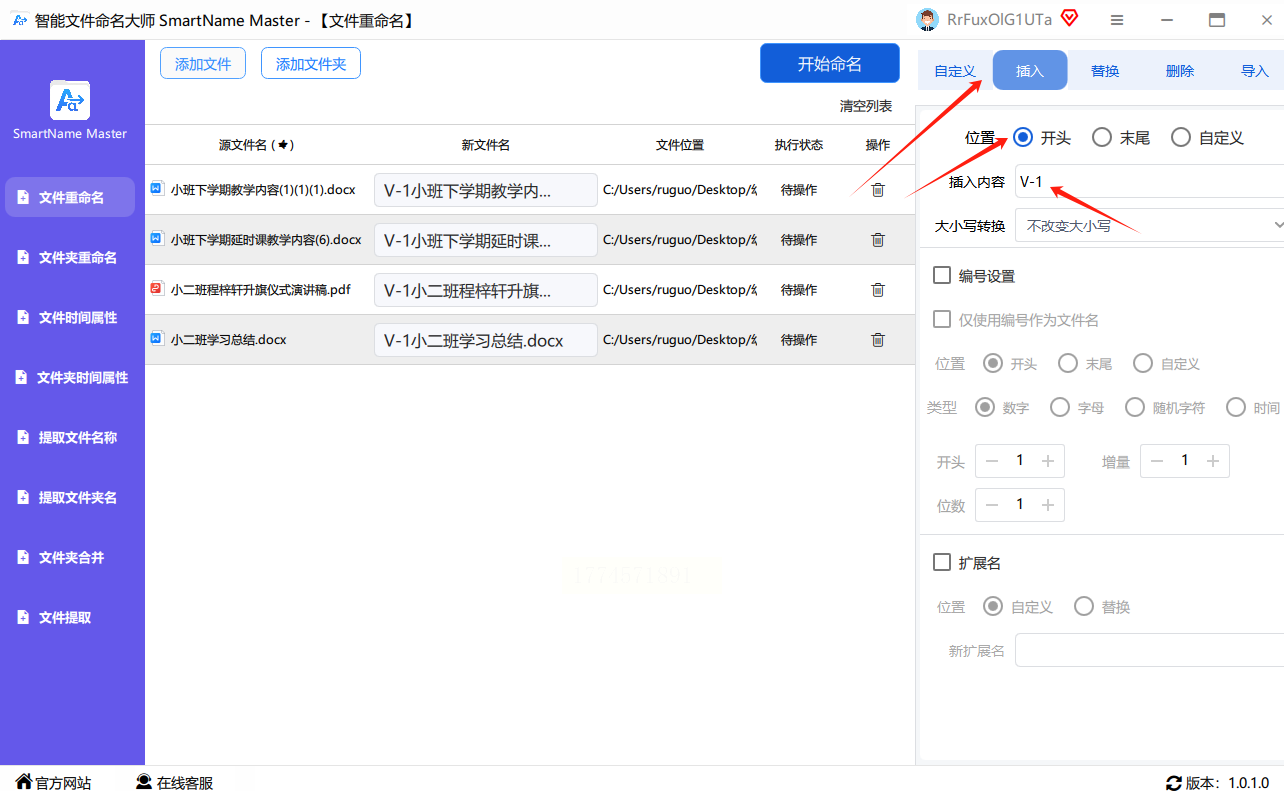Click the 添加文件夹 button
The width and height of the screenshot is (1284, 791).
click(x=310, y=64)
